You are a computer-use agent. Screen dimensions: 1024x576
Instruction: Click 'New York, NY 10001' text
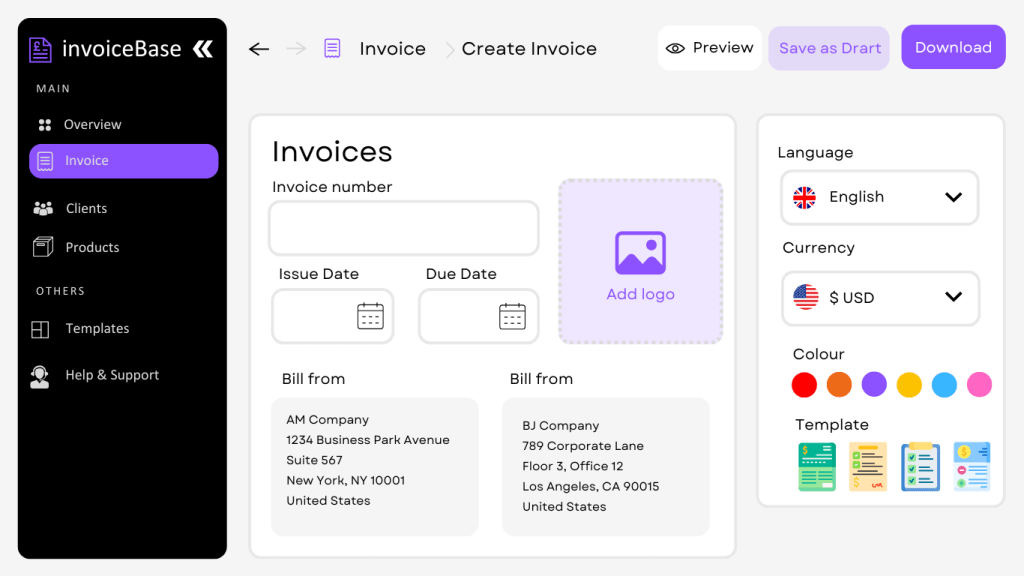point(345,481)
